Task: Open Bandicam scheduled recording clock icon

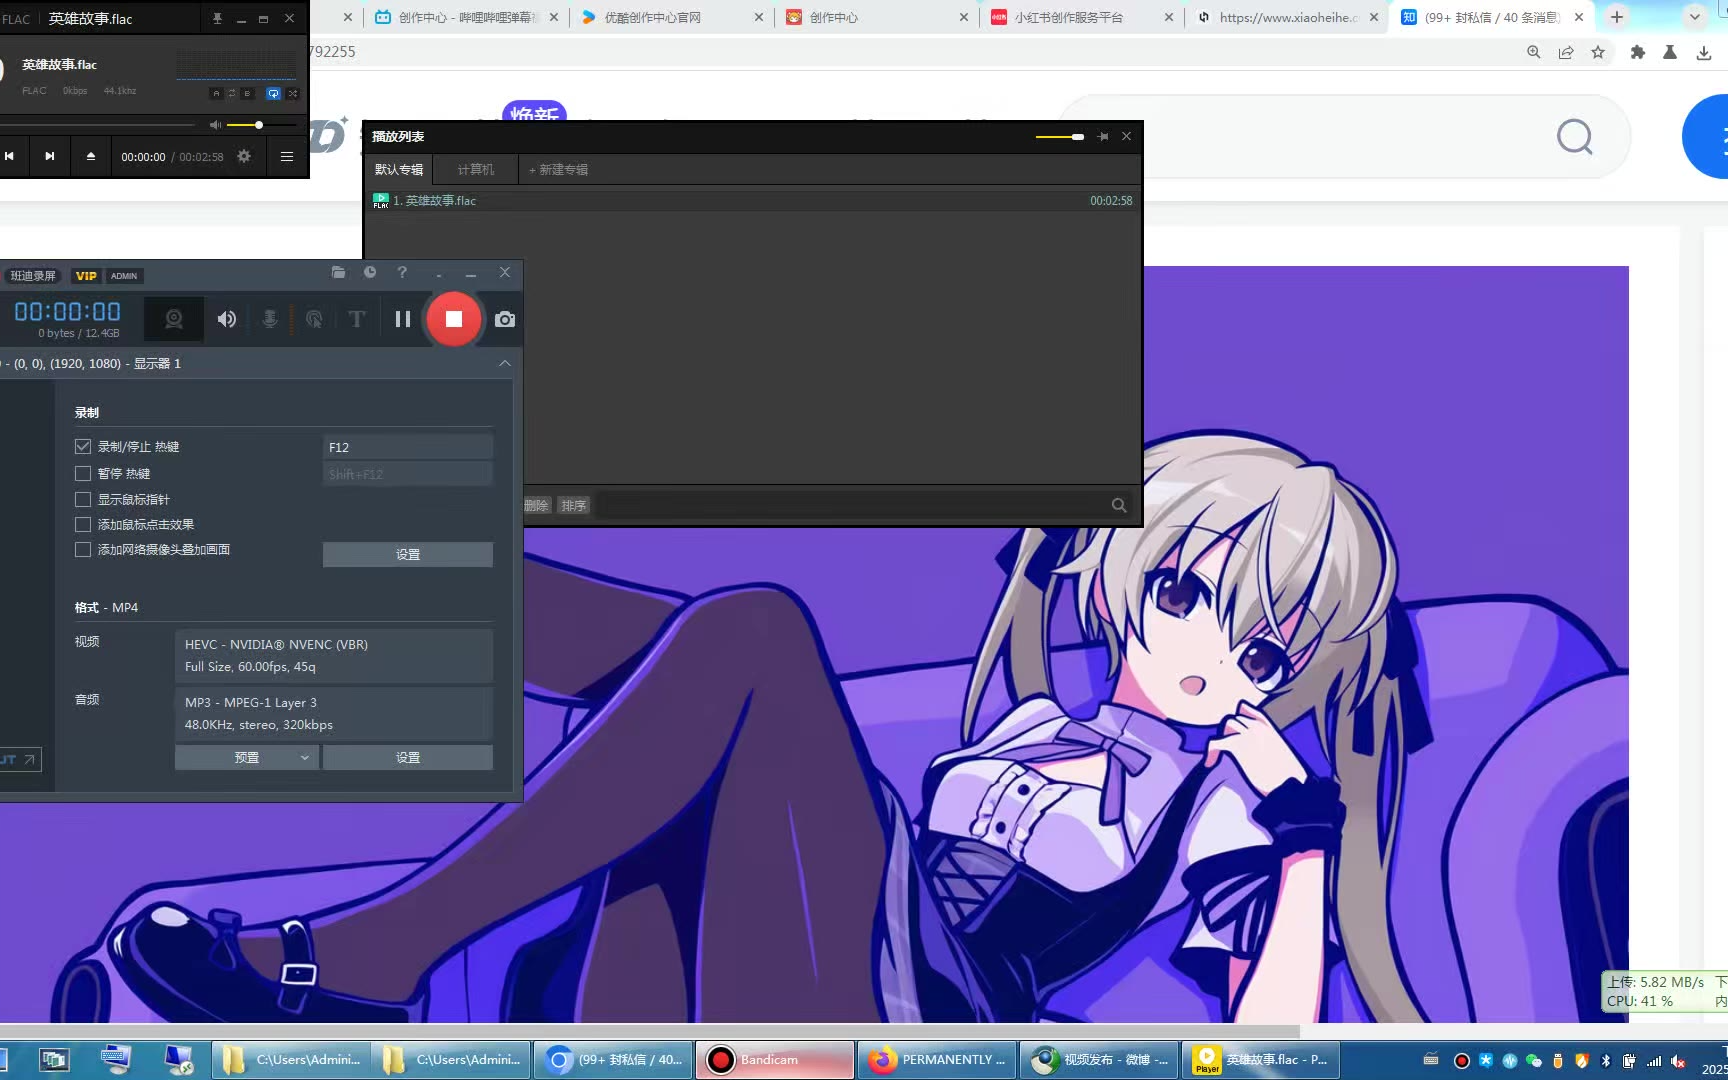Action: [x=370, y=272]
